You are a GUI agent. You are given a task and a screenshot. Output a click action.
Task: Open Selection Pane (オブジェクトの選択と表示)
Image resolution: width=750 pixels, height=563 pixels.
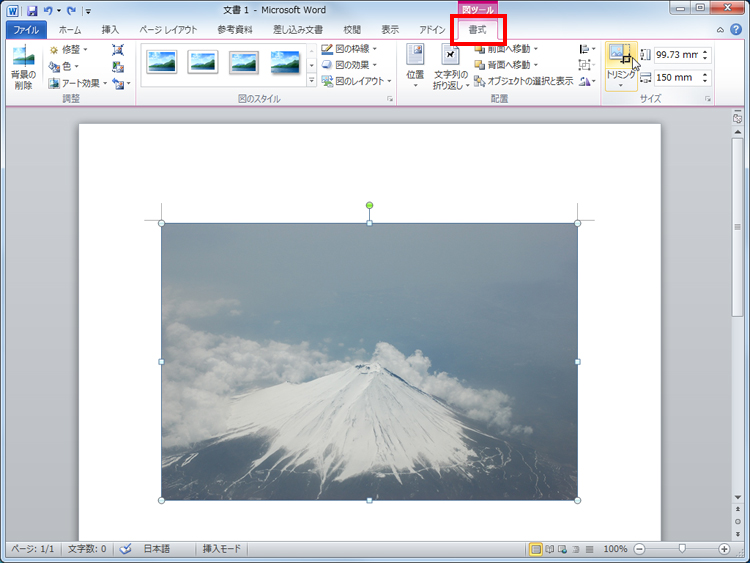(523, 81)
